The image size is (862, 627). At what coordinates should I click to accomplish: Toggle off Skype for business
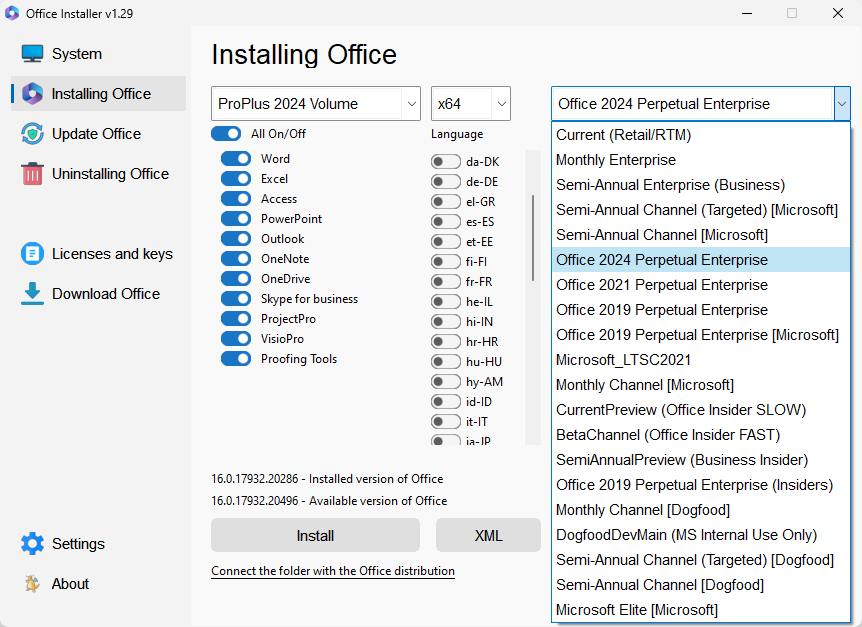(236, 298)
